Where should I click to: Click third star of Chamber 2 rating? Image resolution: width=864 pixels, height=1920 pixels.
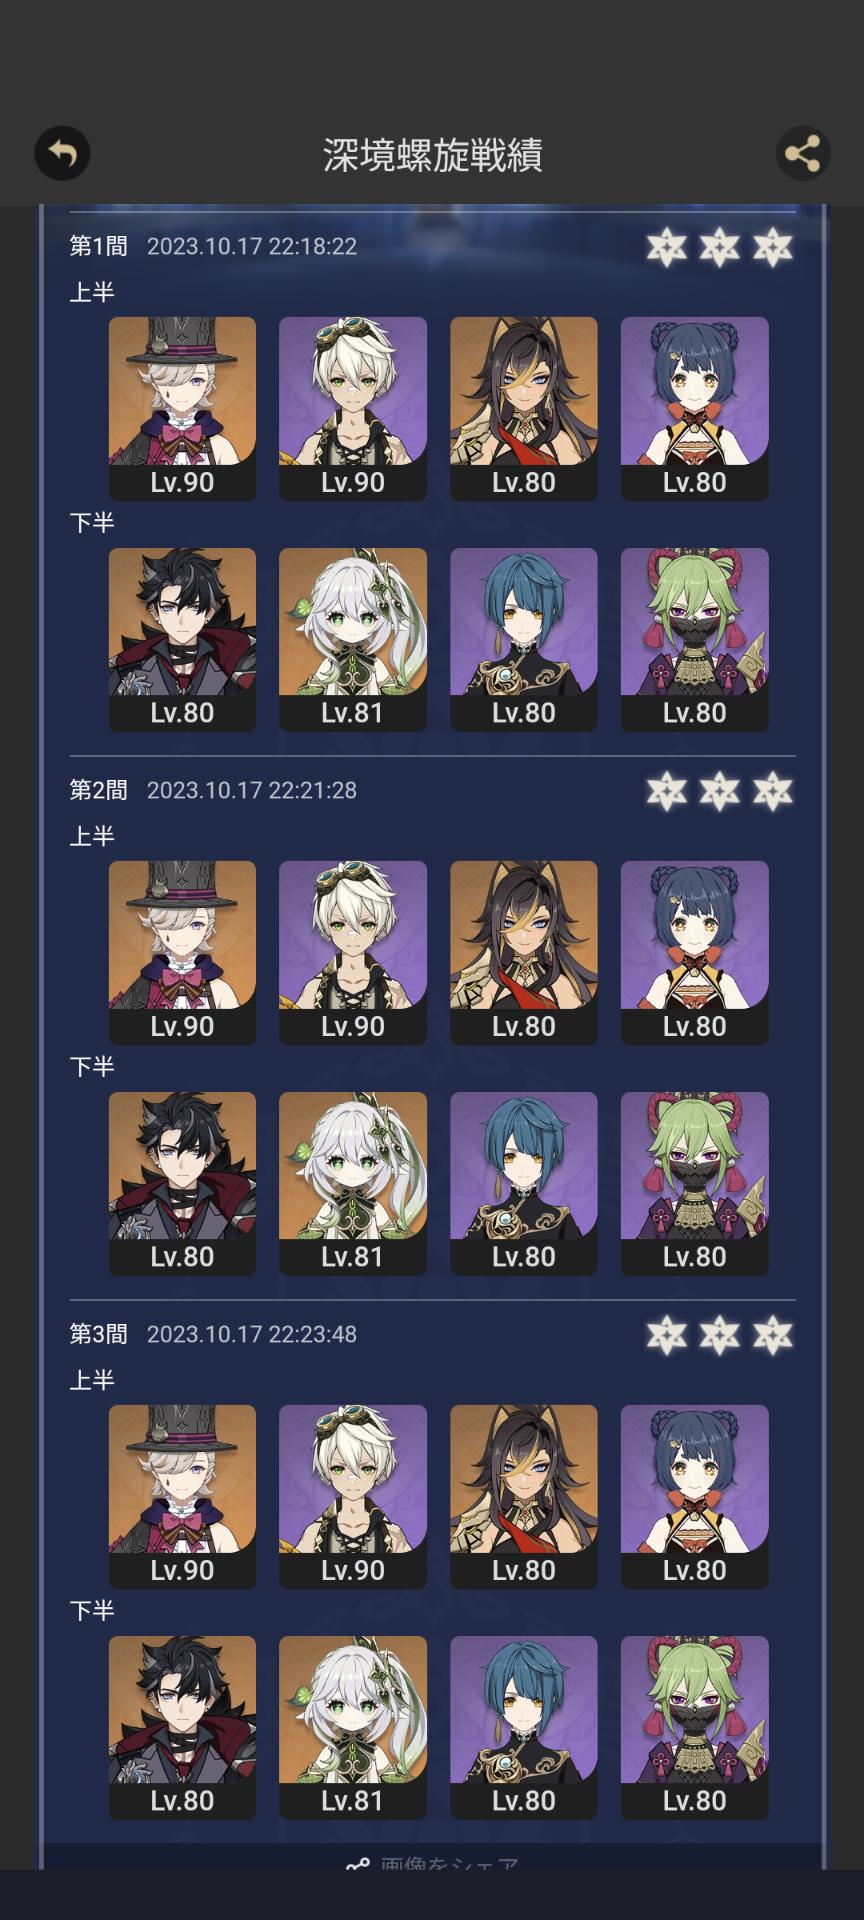pos(773,791)
